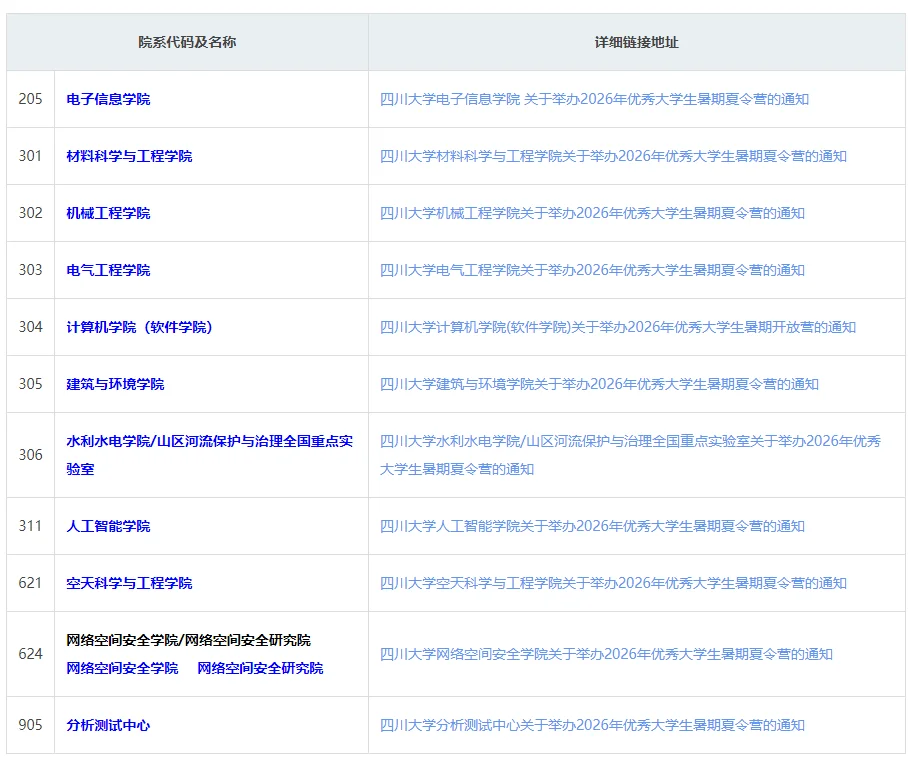Select department code 621 cell
The width and height of the screenshot is (911, 759).
(30, 583)
